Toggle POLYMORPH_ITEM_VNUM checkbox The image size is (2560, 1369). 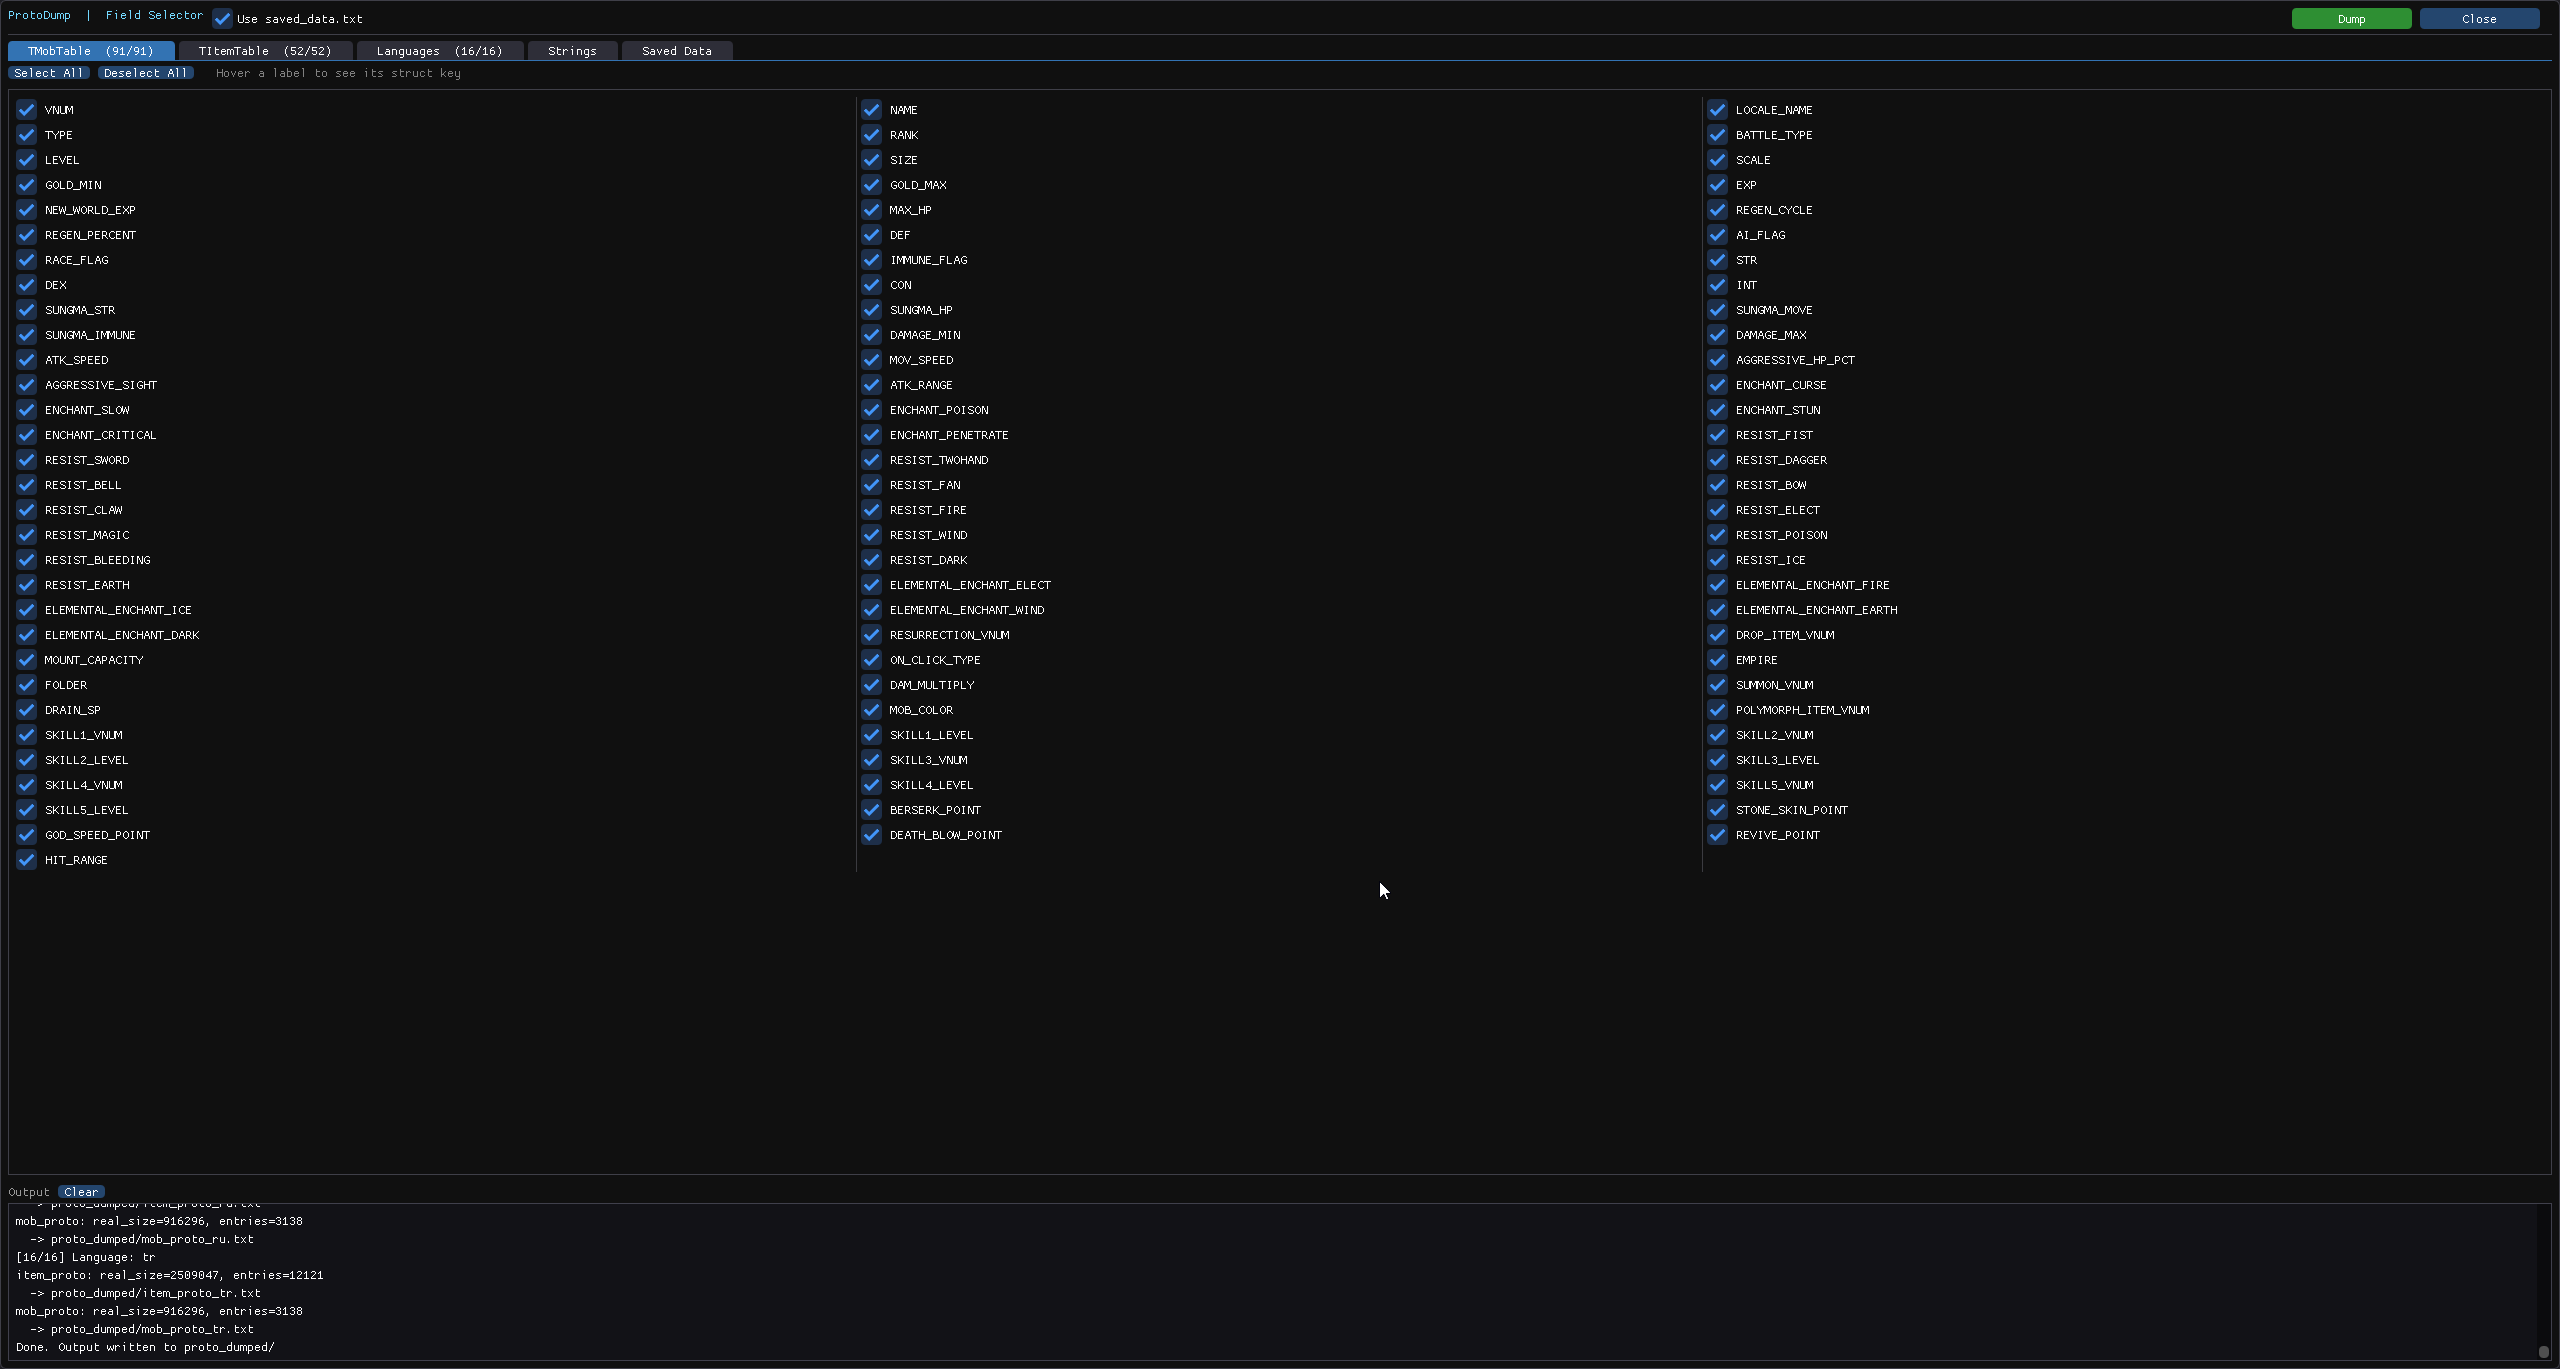(x=1718, y=710)
